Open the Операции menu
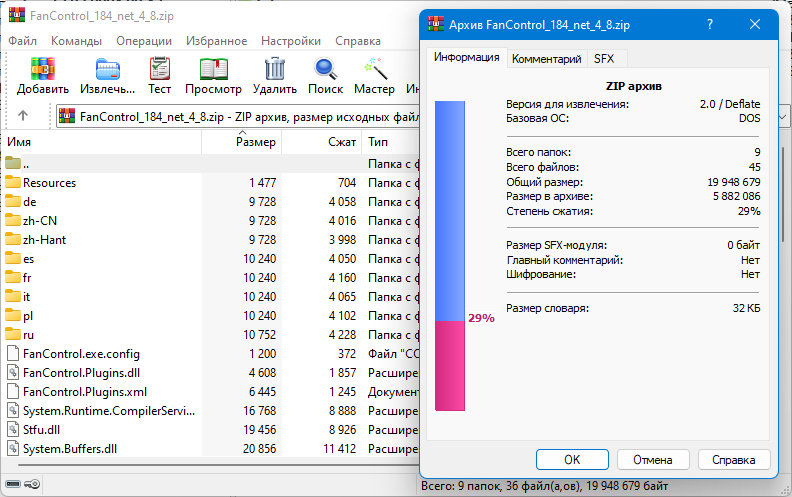792x497 pixels. tap(144, 41)
